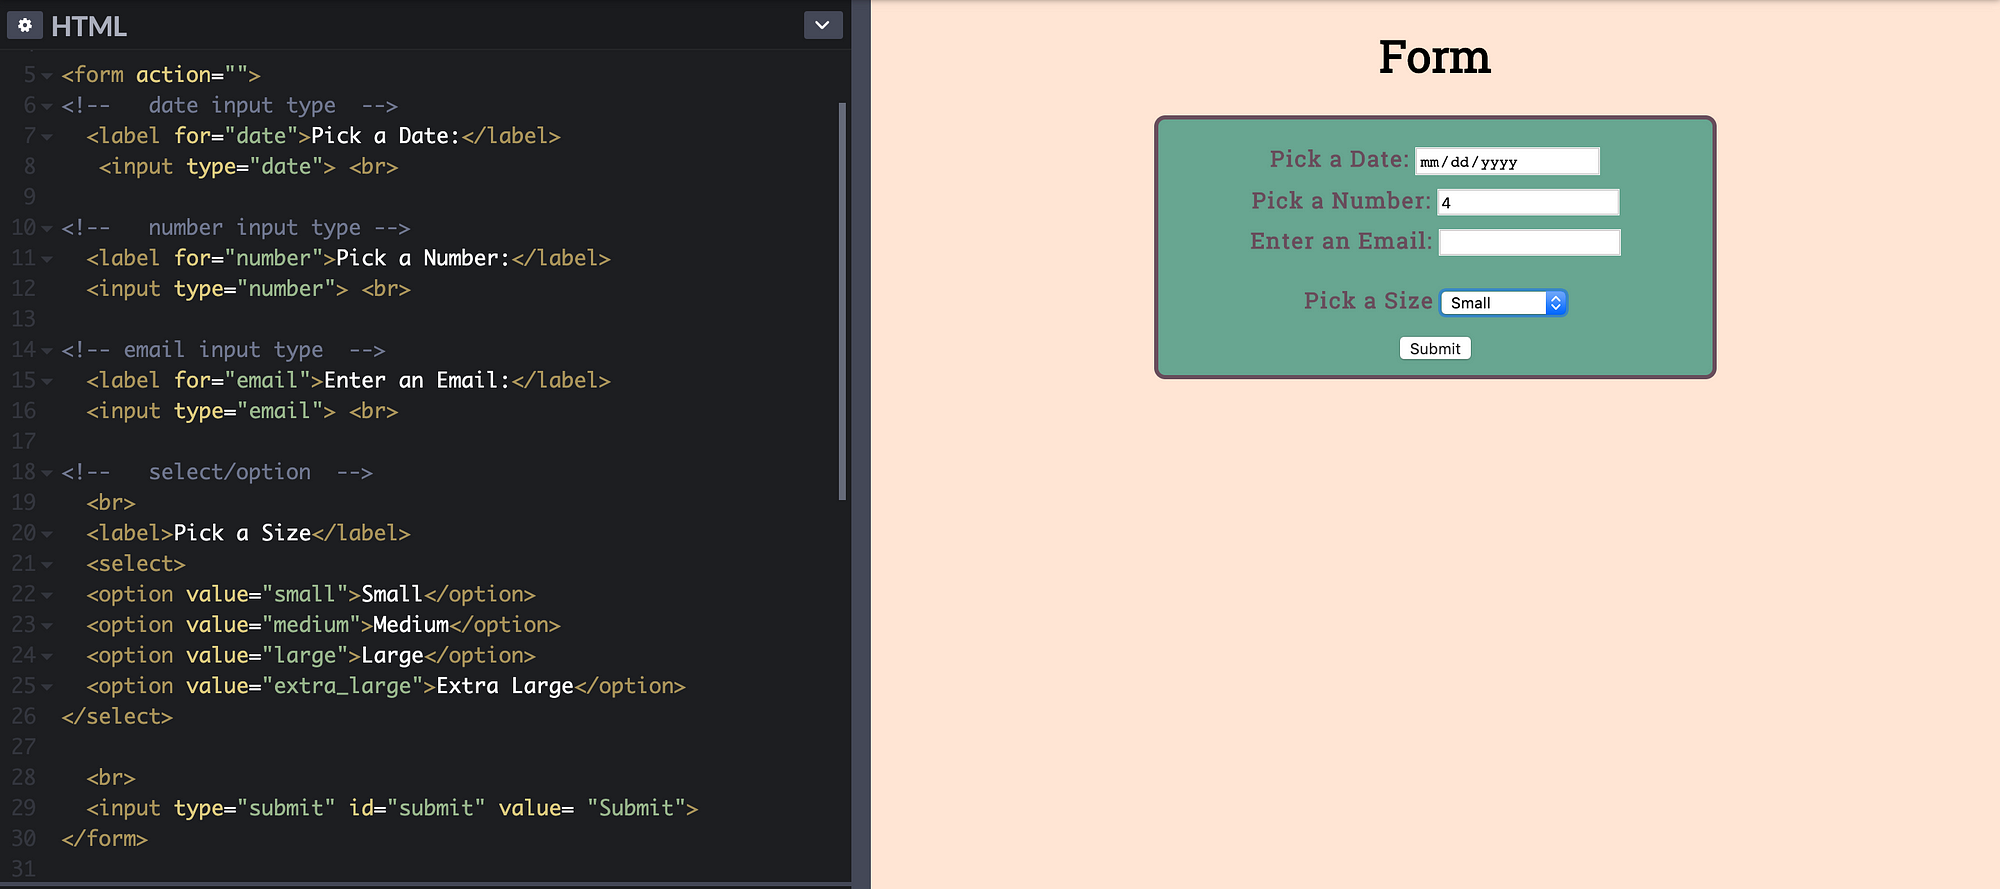
Task: Collapse the fold arrow on line 7
Action: tap(47, 137)
